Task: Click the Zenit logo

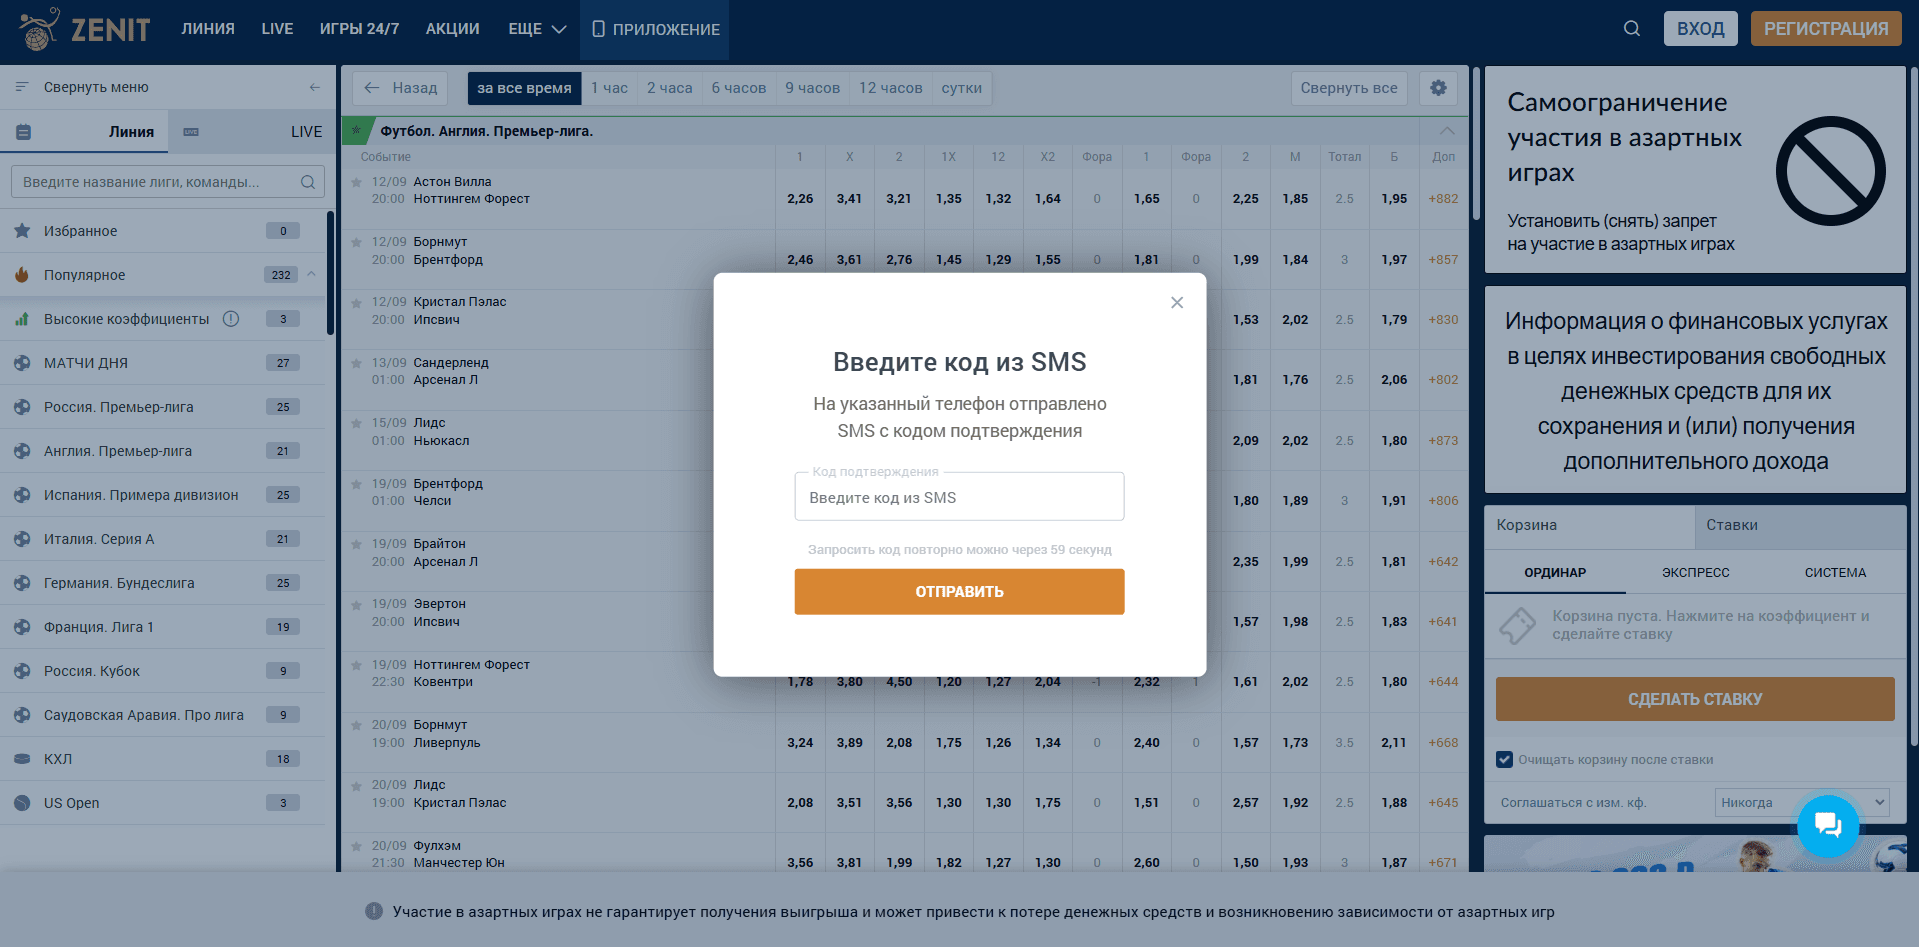Action: [86, 29]
